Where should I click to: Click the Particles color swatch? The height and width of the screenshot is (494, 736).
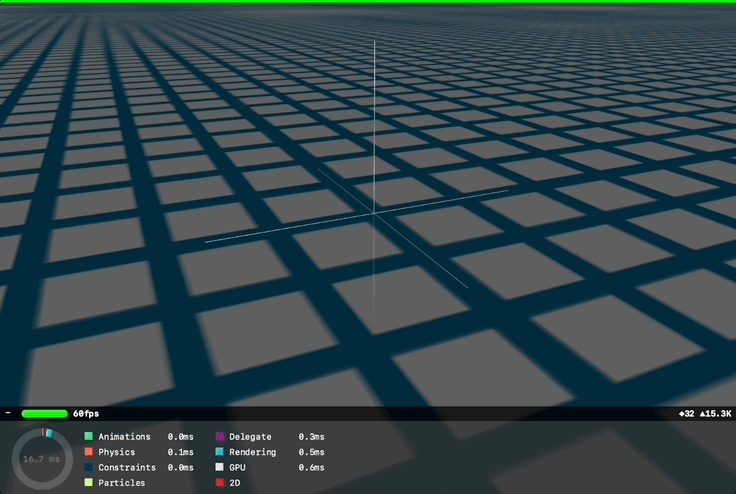pos(89,482)
